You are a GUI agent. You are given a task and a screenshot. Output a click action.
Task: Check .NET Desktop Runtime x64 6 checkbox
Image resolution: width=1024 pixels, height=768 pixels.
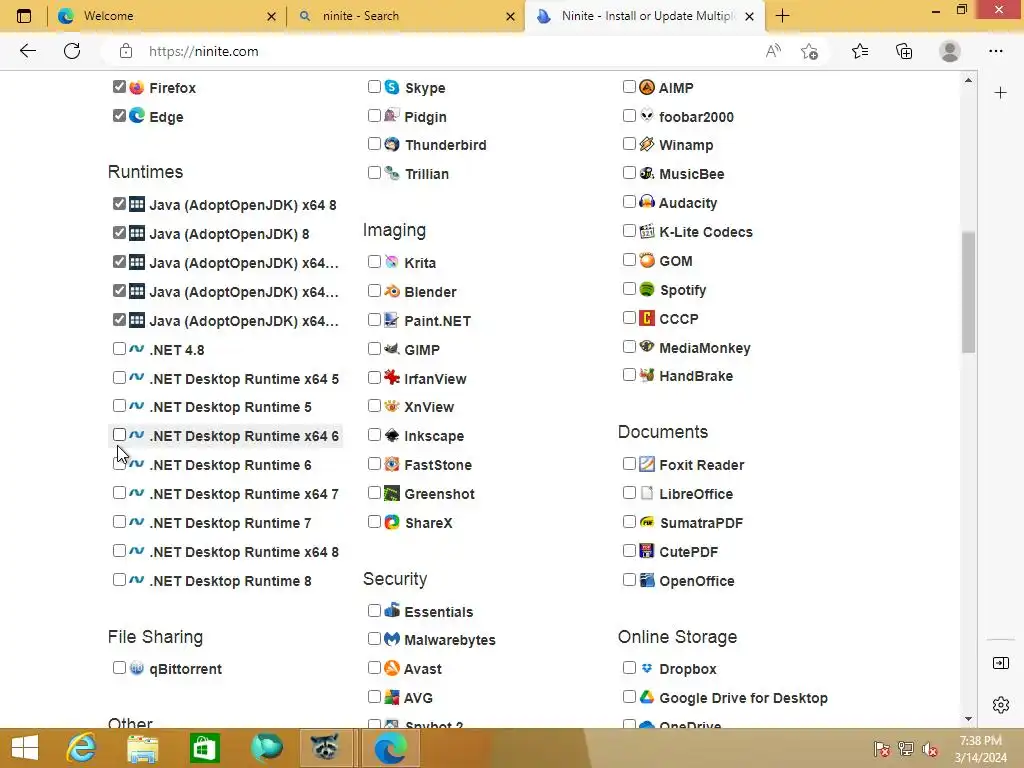[119, 434]
